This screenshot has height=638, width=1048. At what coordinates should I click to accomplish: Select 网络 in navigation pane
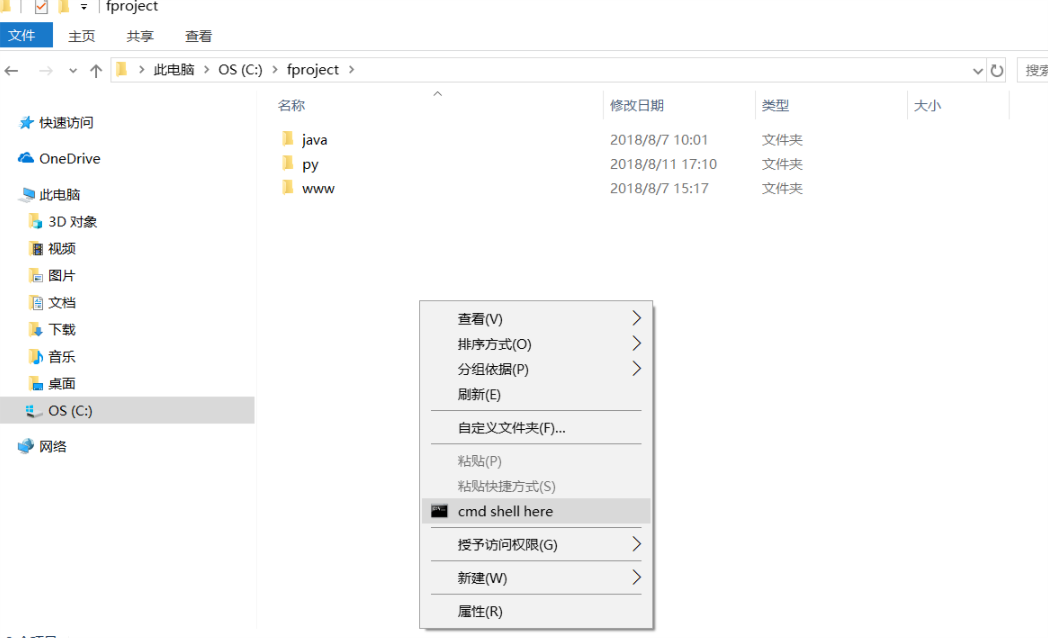click(x=53, y=446)
